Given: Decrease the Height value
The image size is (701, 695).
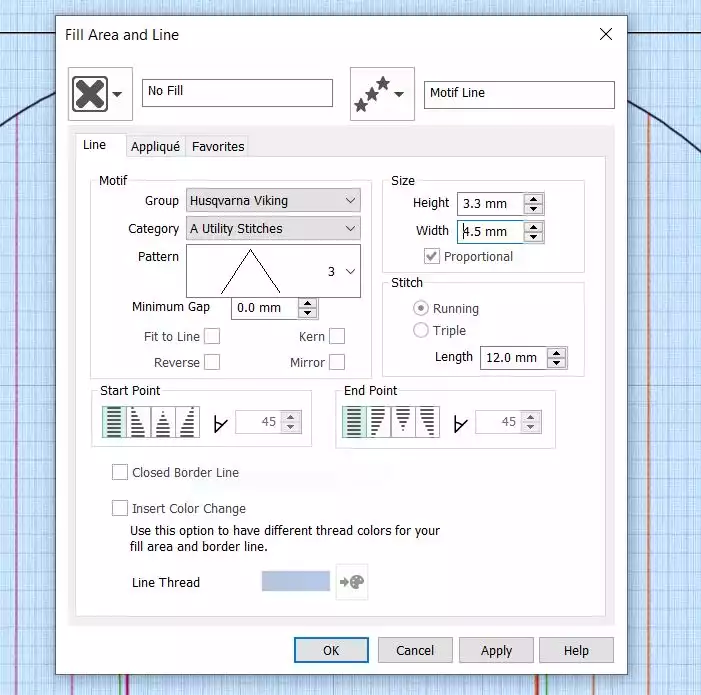Looking at the screenshot, I should (x=533, y=209).
